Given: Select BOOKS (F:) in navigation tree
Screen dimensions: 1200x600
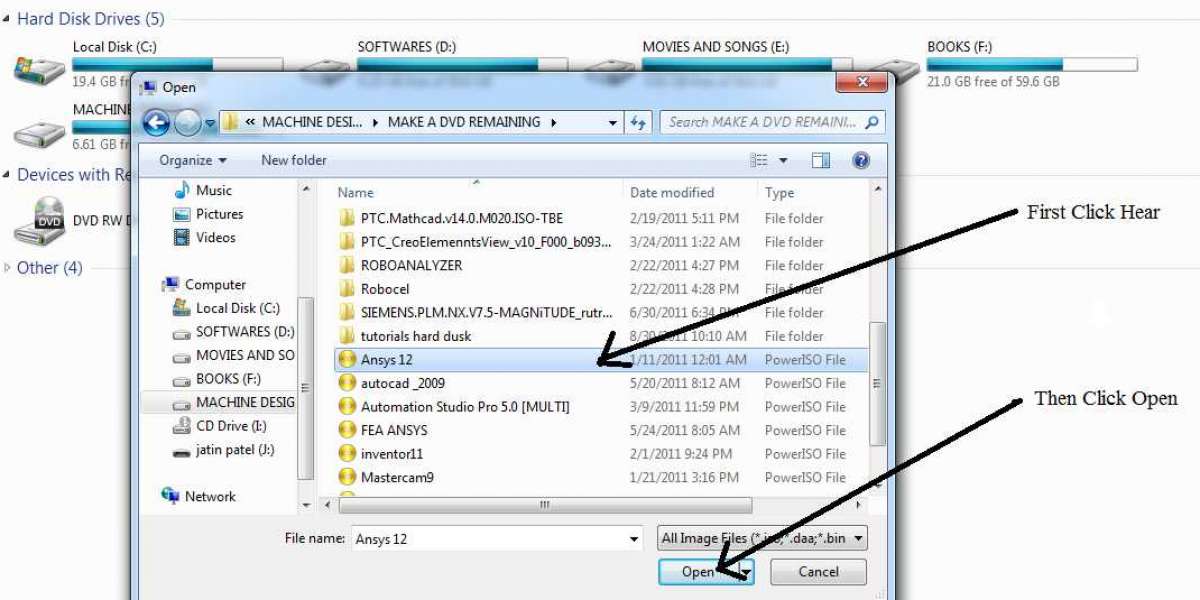Looking at the screenshot, I should (x=230, y=378).
